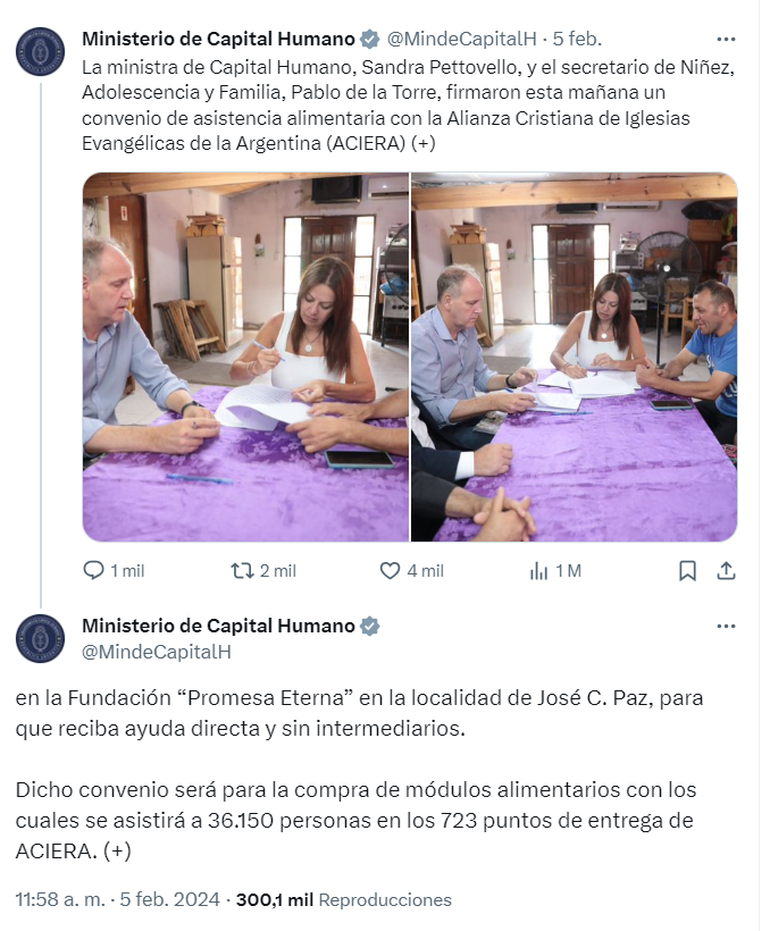
Task: Click Ministerio de Capital Humano name in second tweet
Action: coord(218,626)
